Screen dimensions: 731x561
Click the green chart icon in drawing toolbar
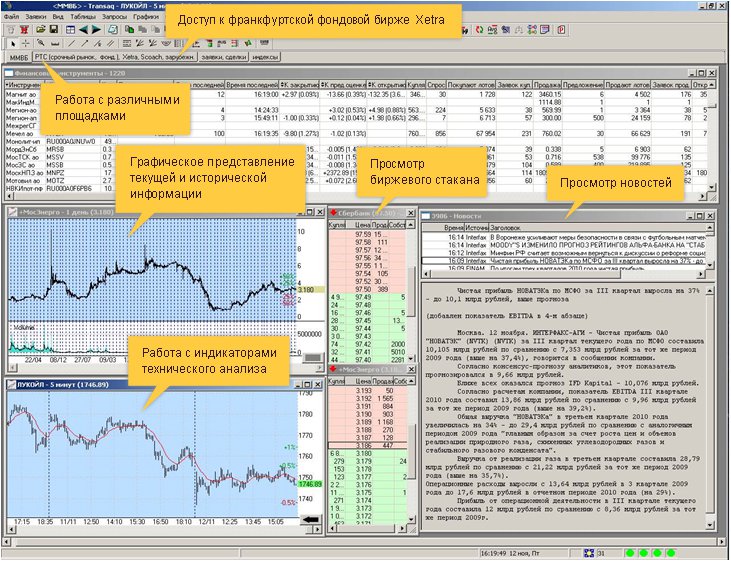(248, 44)
